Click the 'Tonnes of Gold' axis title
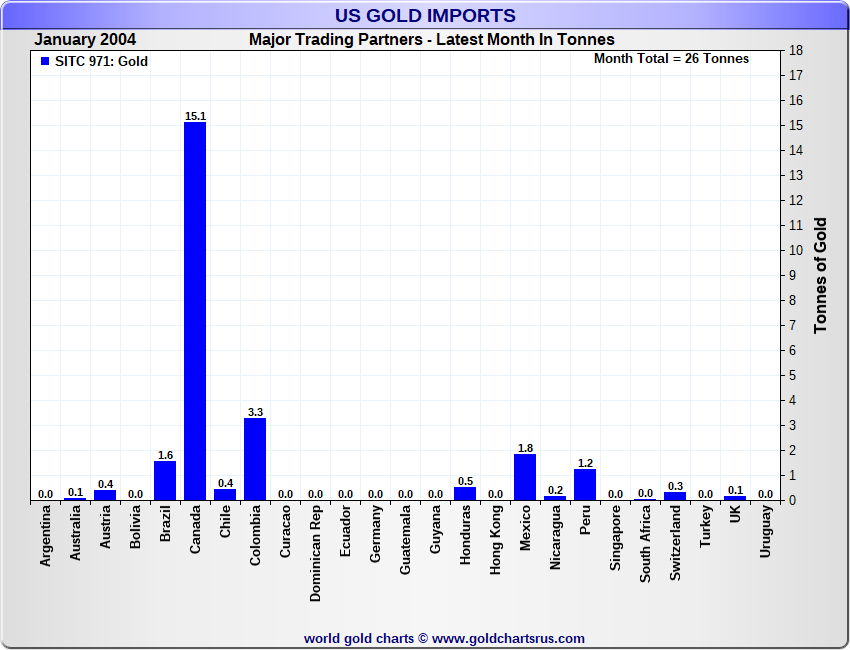 pos(820,275)
